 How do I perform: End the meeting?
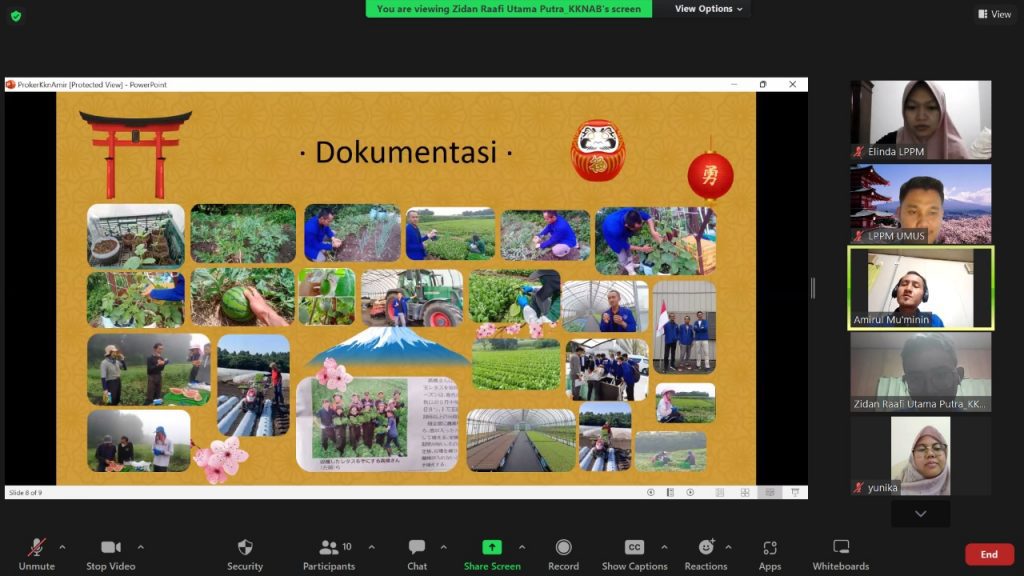pos(988,554)
